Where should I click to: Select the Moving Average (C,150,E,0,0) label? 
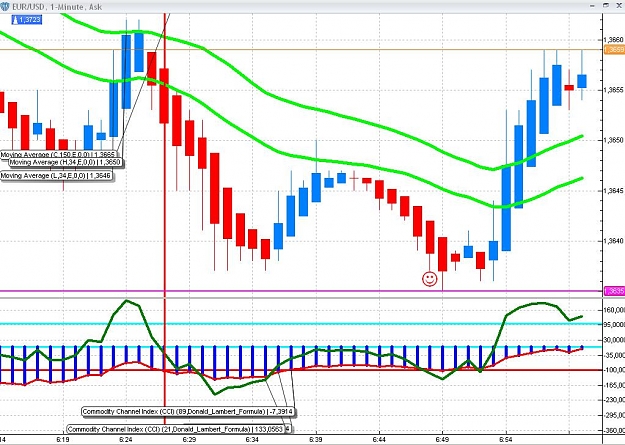click(58, 155)
